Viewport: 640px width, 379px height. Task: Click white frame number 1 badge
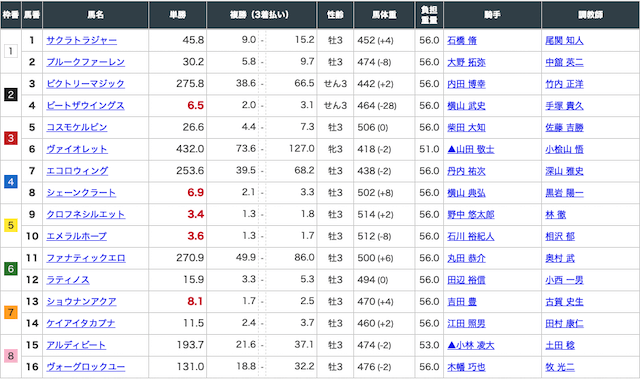[11, 51]
